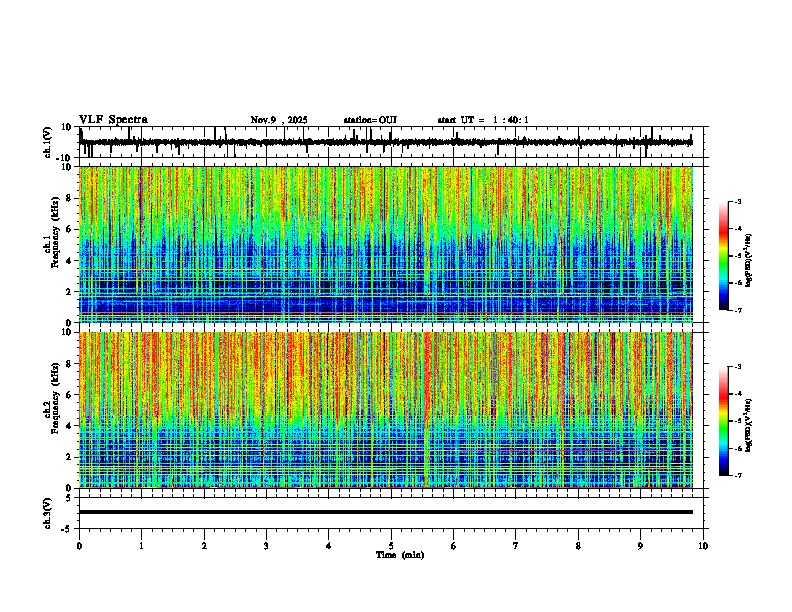Viewport: 792px width, 612px height.
Task: Click the "ch.3(V)" axis label
Action: (48, 513)
